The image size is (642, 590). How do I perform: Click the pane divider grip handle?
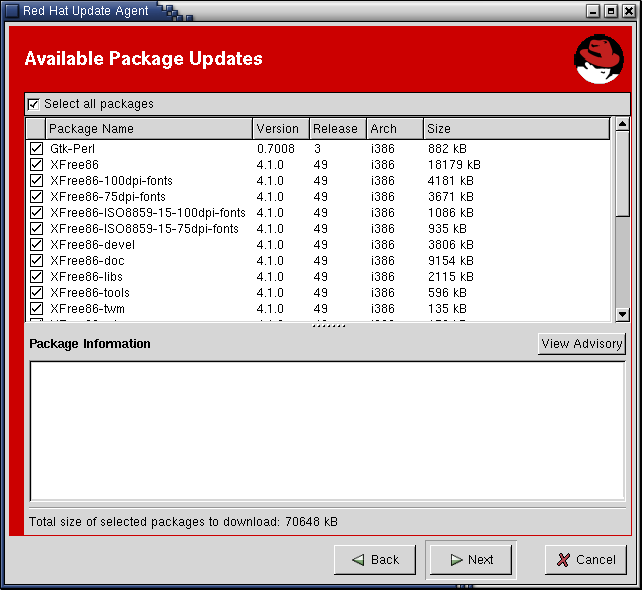328,326
